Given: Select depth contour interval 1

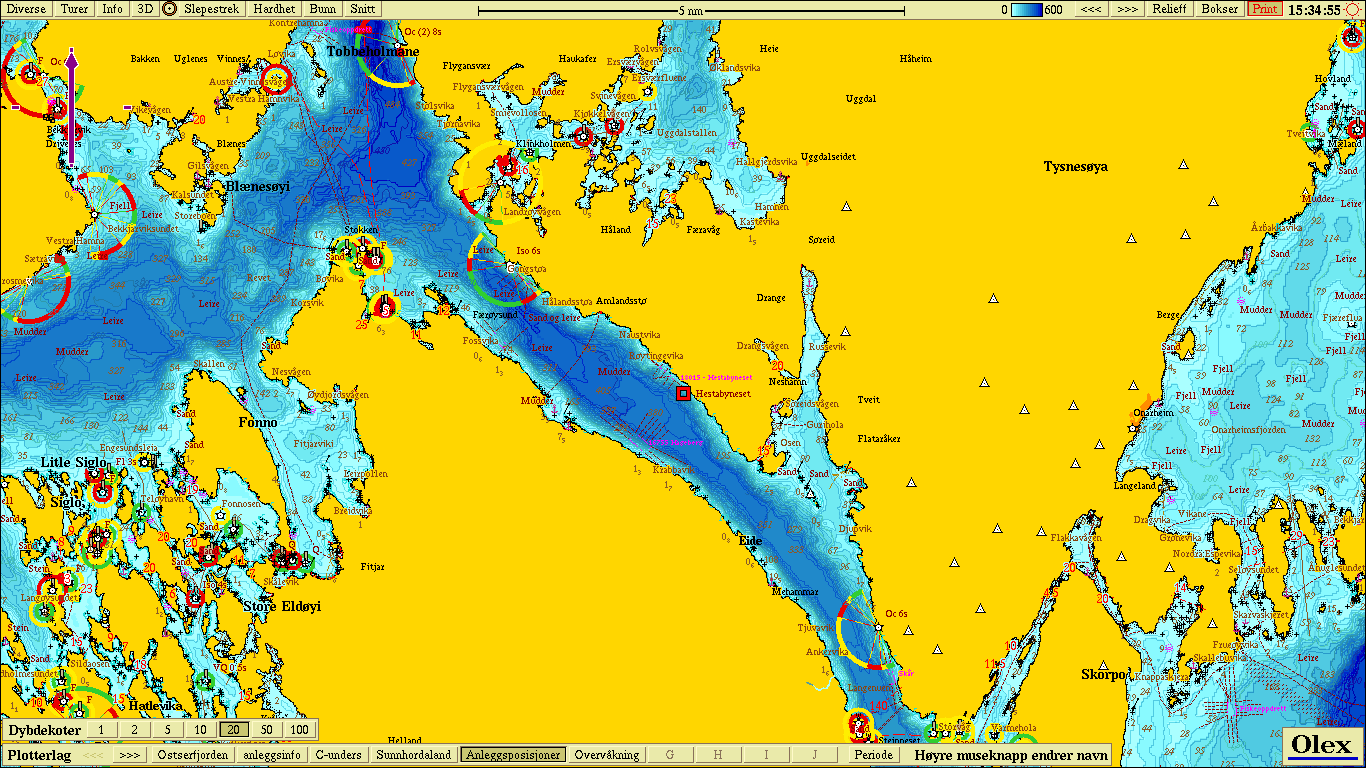Looking at the screenshot, I should coord(101,730).
